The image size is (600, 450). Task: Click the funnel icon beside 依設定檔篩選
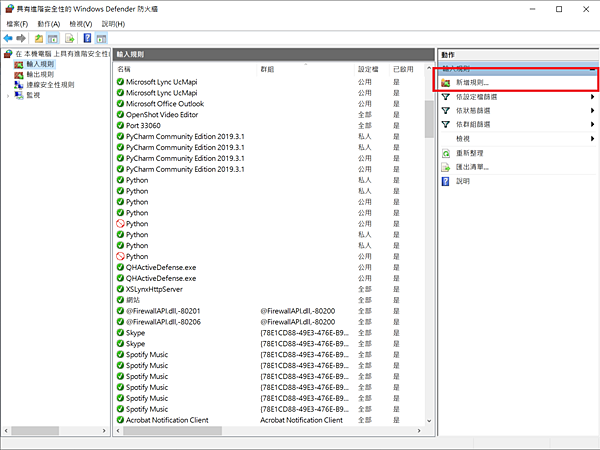click(x=445, y=97)
